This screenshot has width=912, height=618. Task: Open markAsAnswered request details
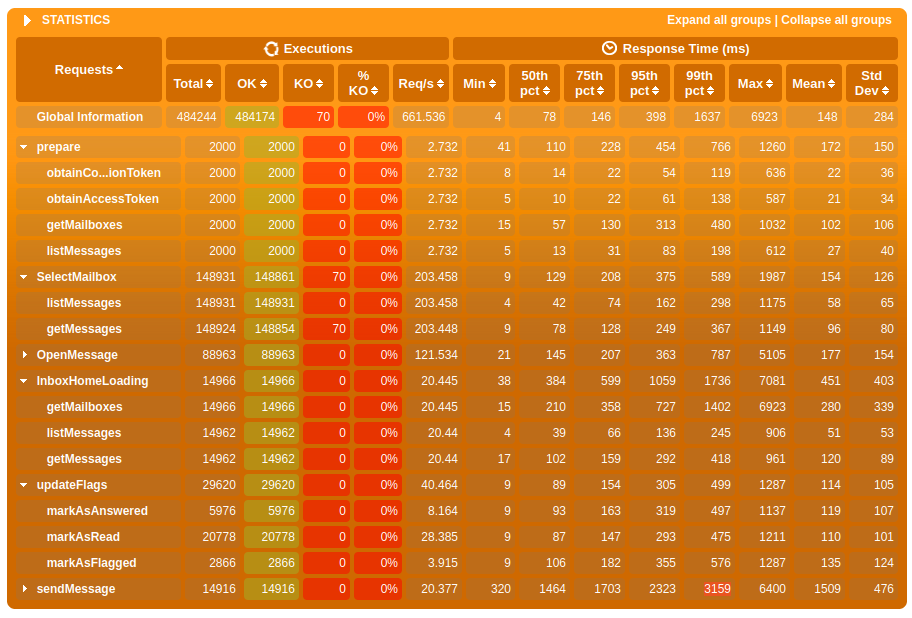(97, 511)
